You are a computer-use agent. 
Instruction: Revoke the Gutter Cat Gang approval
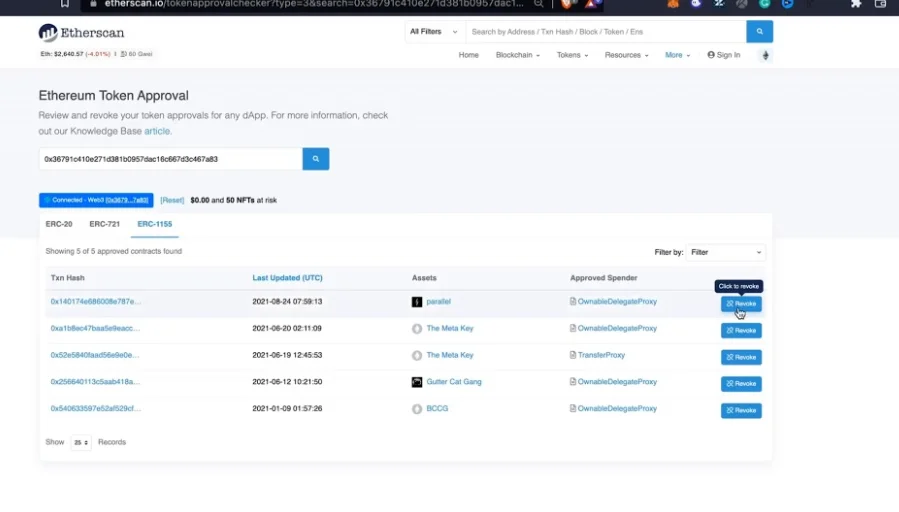pyautogui.click(x=741, y=384)
